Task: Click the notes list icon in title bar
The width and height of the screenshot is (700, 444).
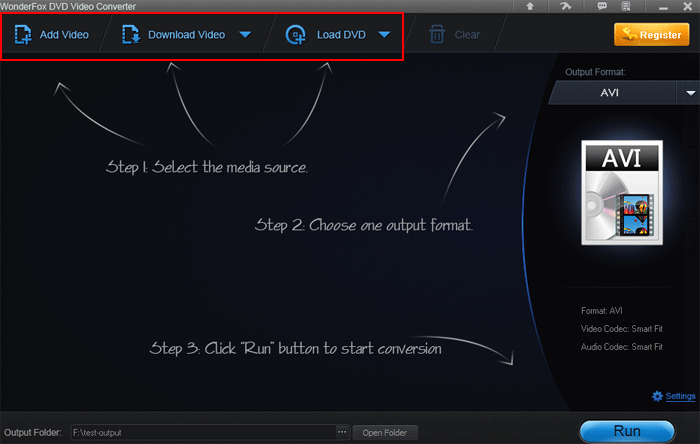Action: (626, 6)
